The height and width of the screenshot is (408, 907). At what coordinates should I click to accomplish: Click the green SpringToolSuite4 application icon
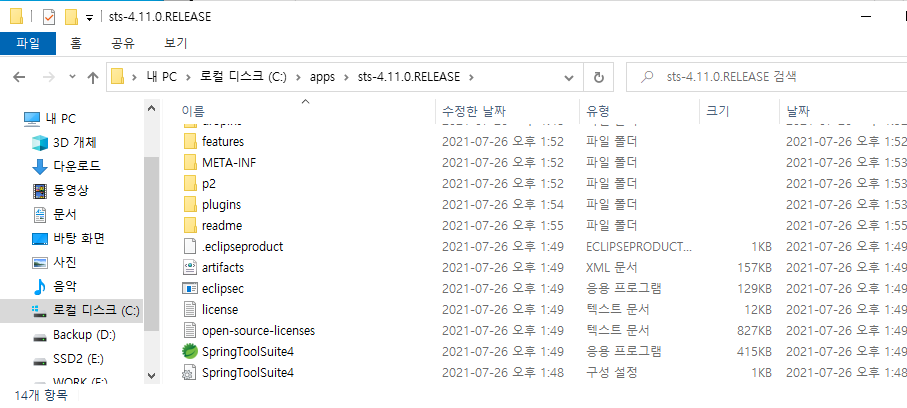click(190, 352)
